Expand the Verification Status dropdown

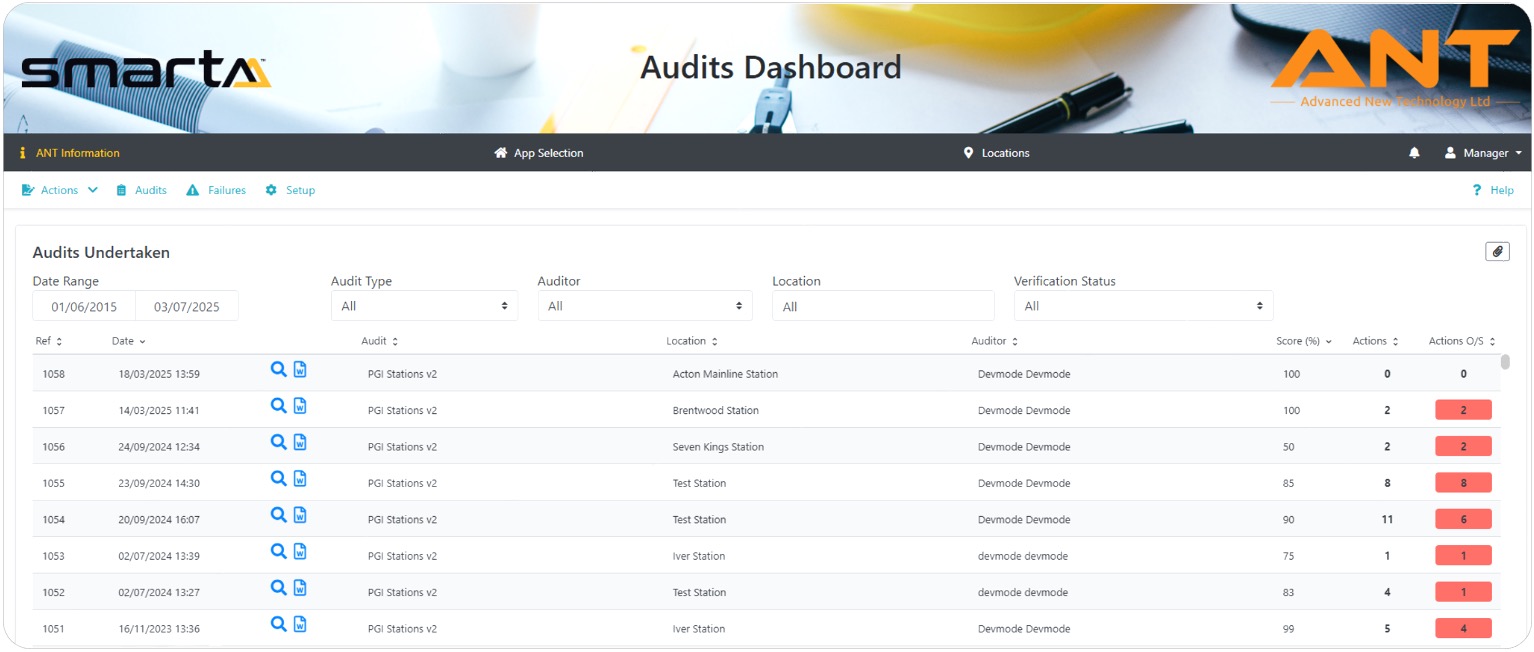[1142, 306]
